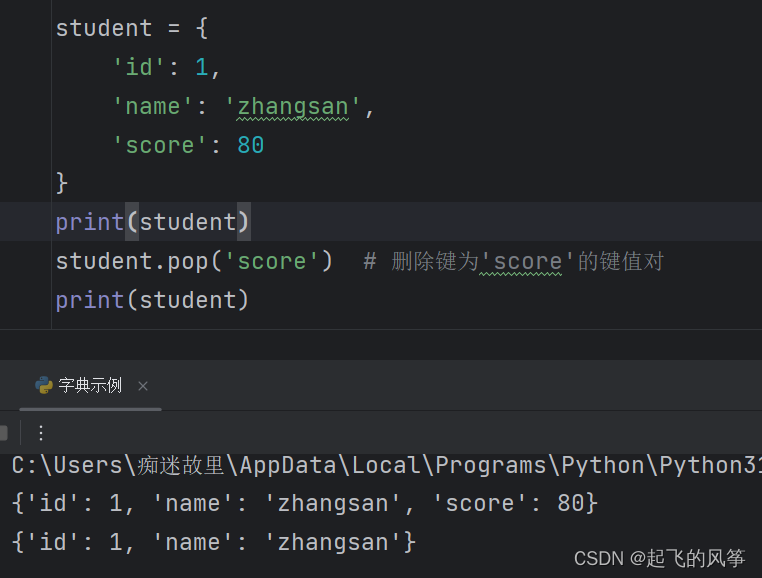Viewport: 762px width, 578px height.
Task: Click the interpreter path line in console
Action: pos(386,465)
